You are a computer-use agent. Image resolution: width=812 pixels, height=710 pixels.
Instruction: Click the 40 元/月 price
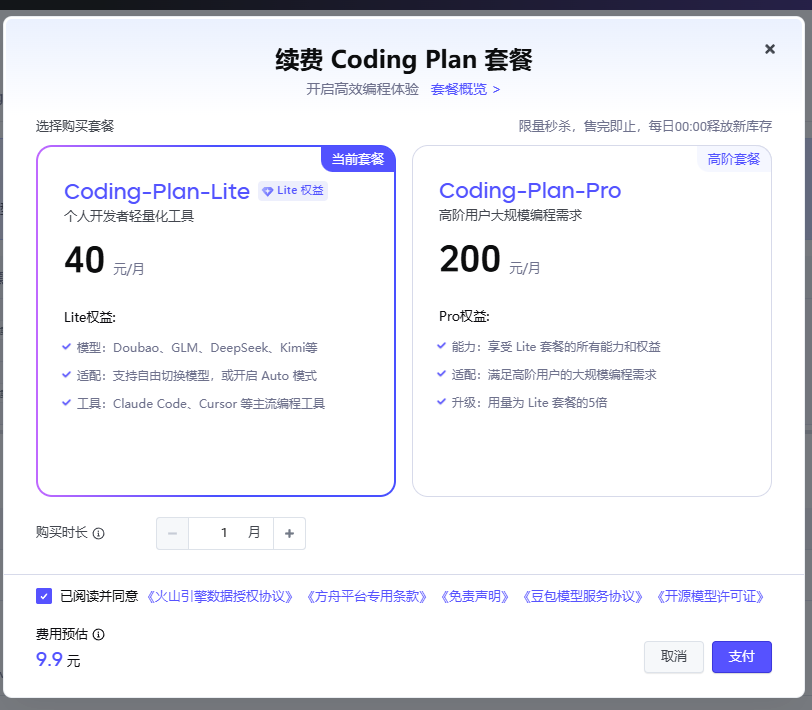coord(104,260)
